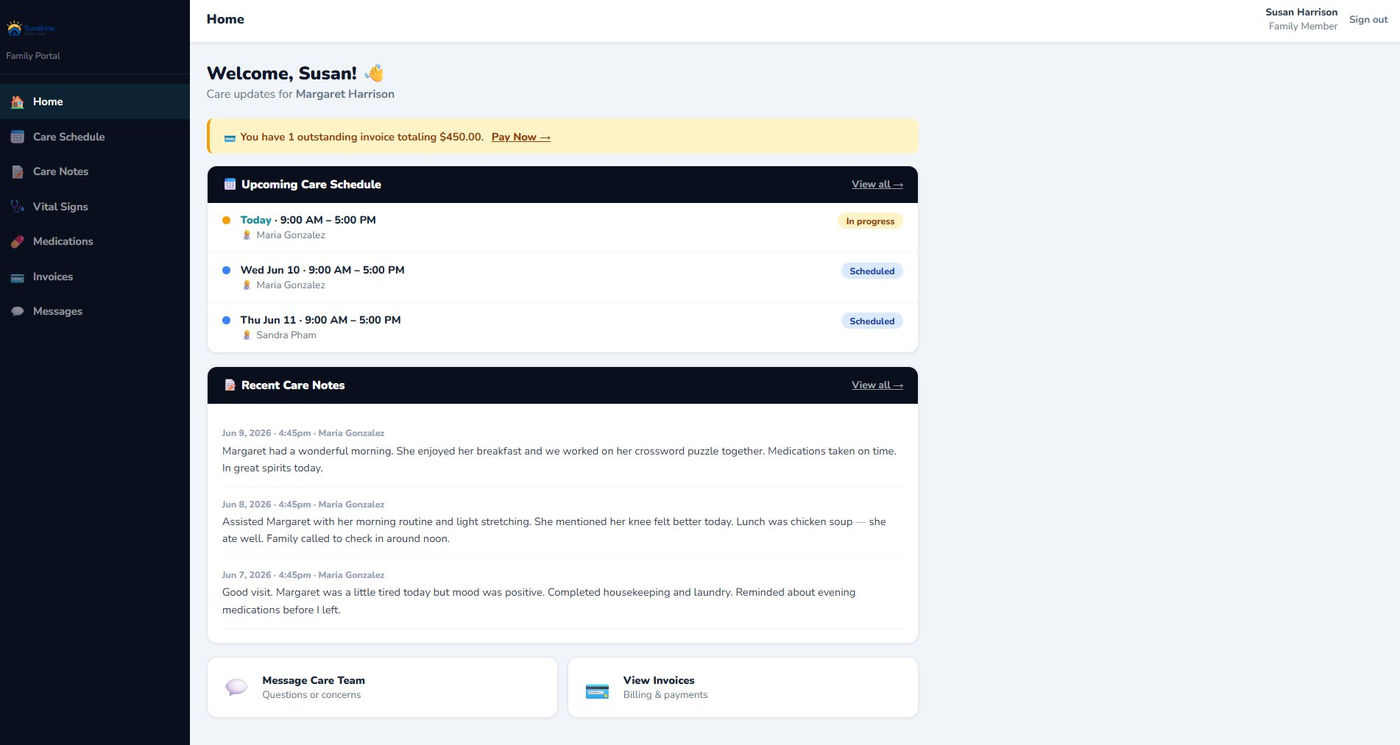Click the In progress status badge
This screenshot has height=745, width=1400.
tap(870, 221)
